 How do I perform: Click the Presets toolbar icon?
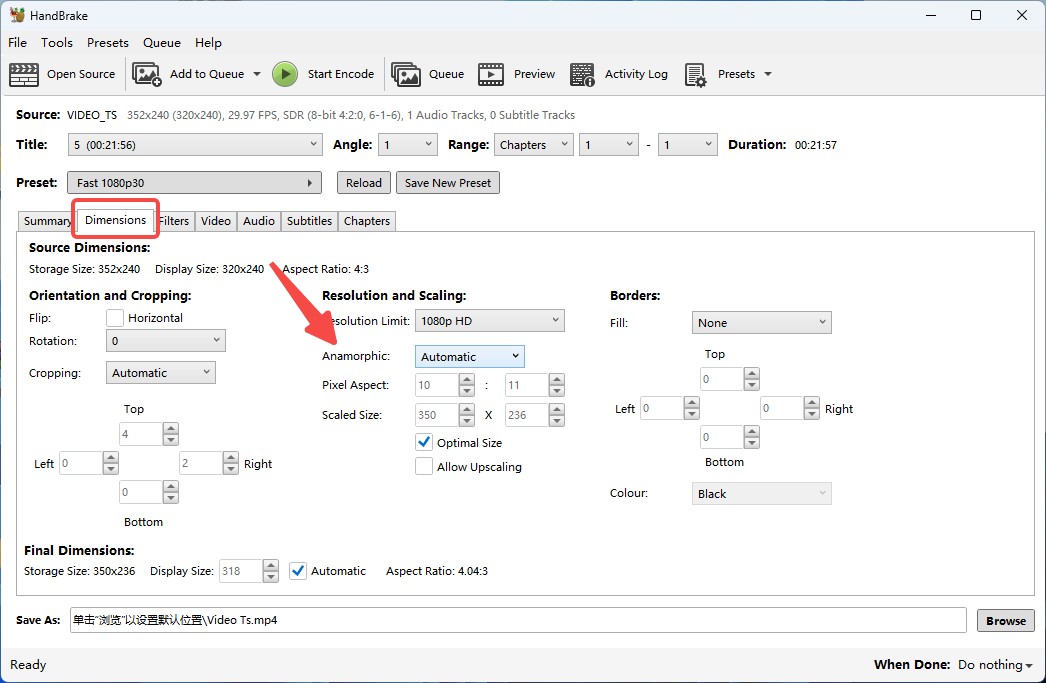[x=696, y=74]
